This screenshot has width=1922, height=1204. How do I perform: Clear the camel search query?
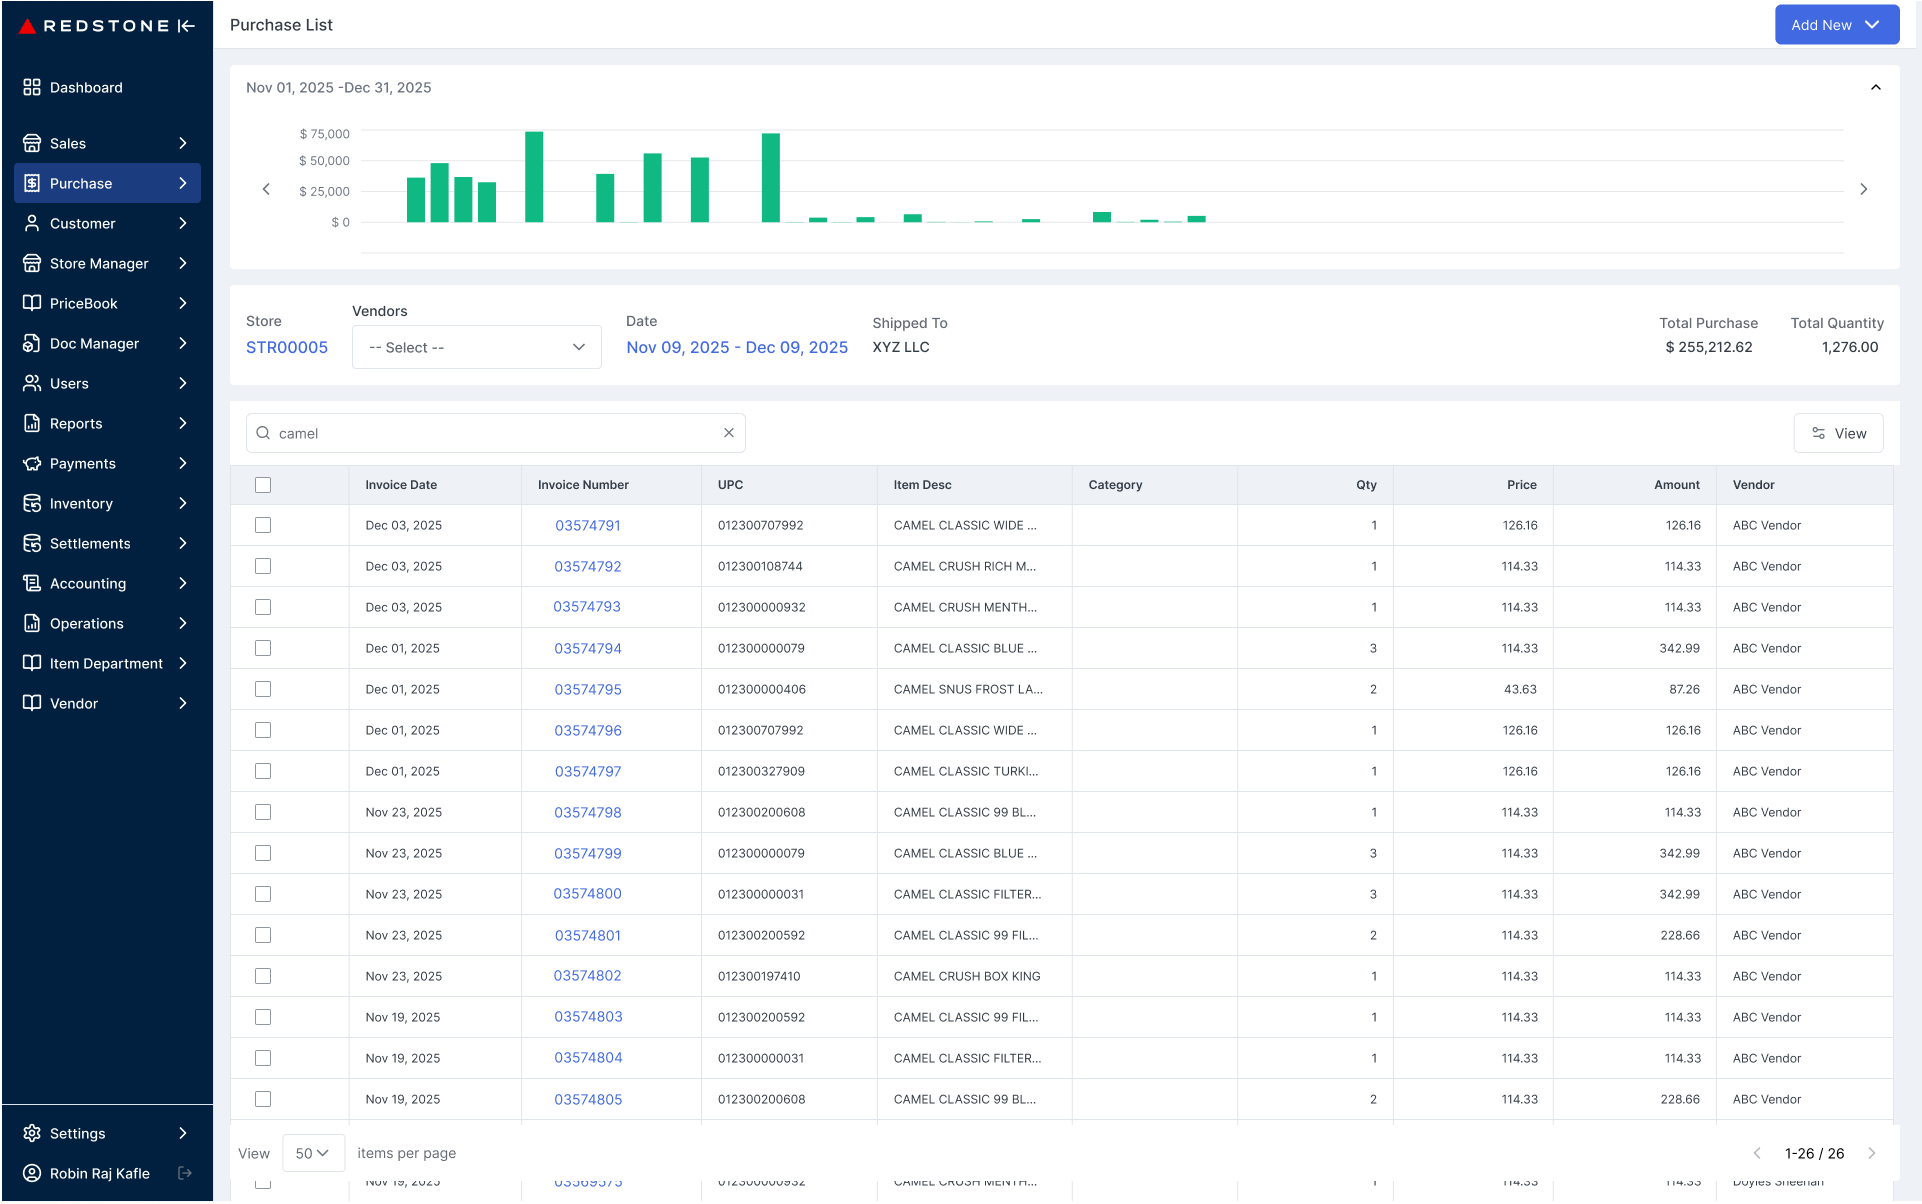tap(729, 432)
